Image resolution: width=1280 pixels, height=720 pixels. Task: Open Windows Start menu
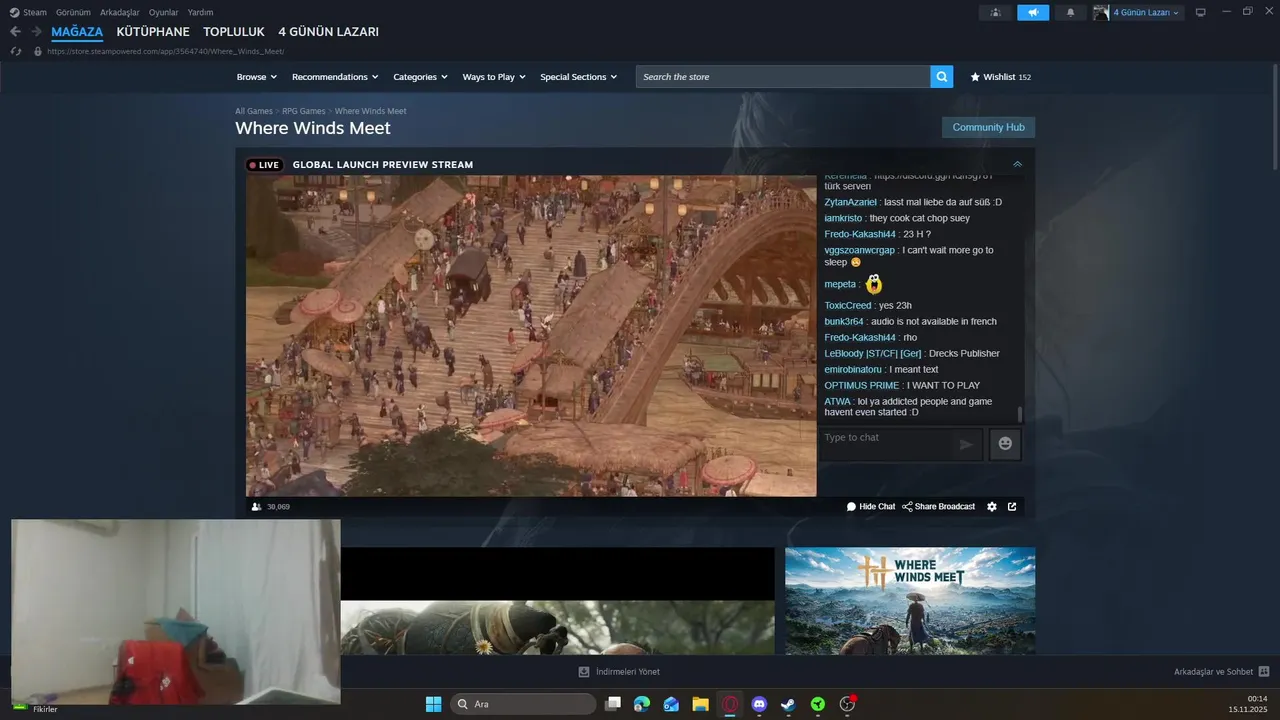[x=433, y=704]
